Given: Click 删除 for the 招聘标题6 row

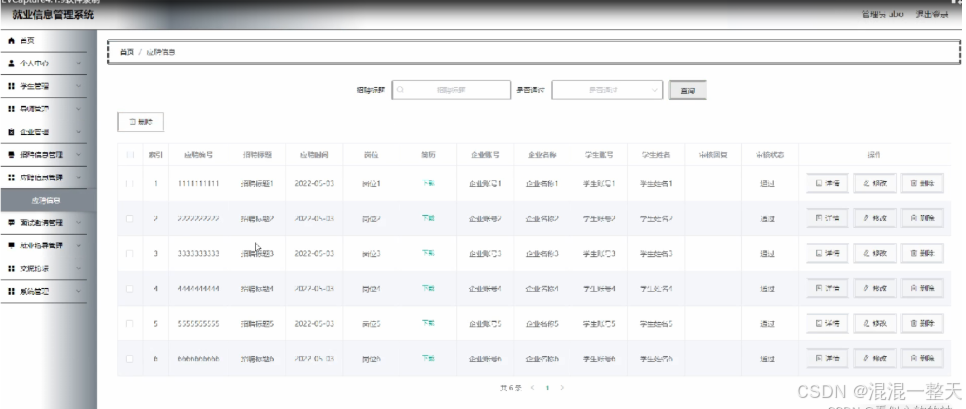Looking at the screenshot, I should pos(922,358).
